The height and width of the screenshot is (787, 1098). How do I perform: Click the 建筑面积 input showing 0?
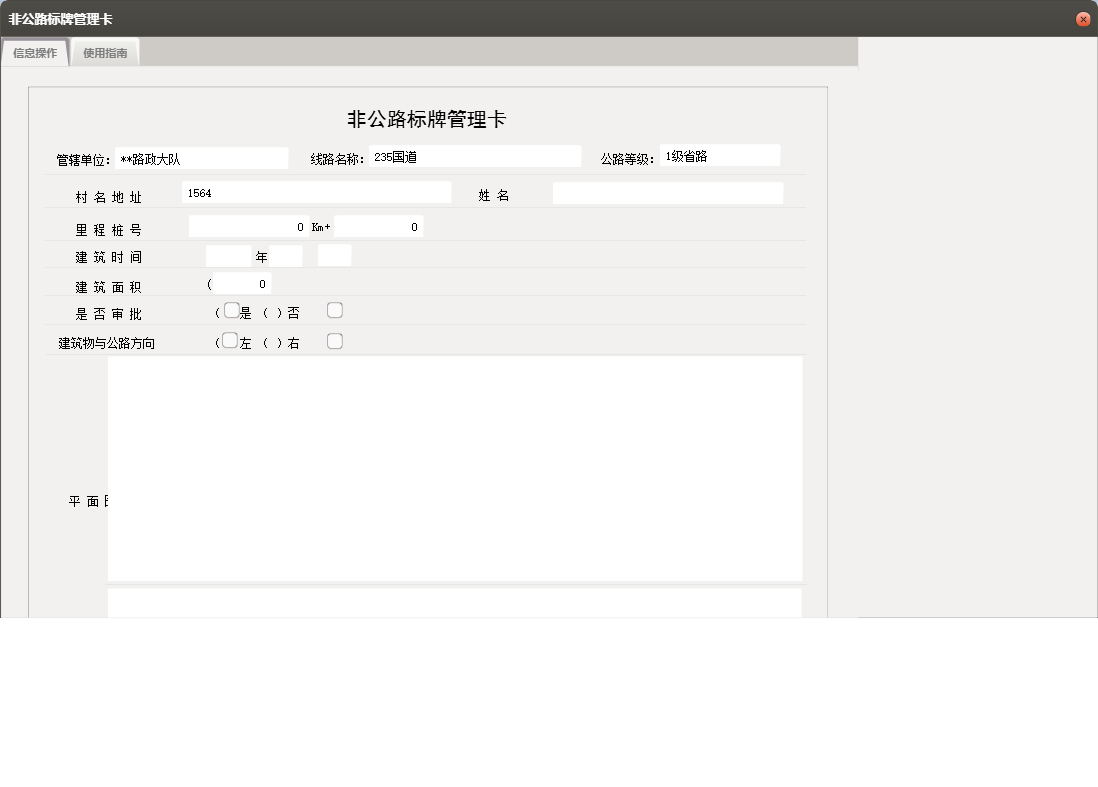coord(241,283)
